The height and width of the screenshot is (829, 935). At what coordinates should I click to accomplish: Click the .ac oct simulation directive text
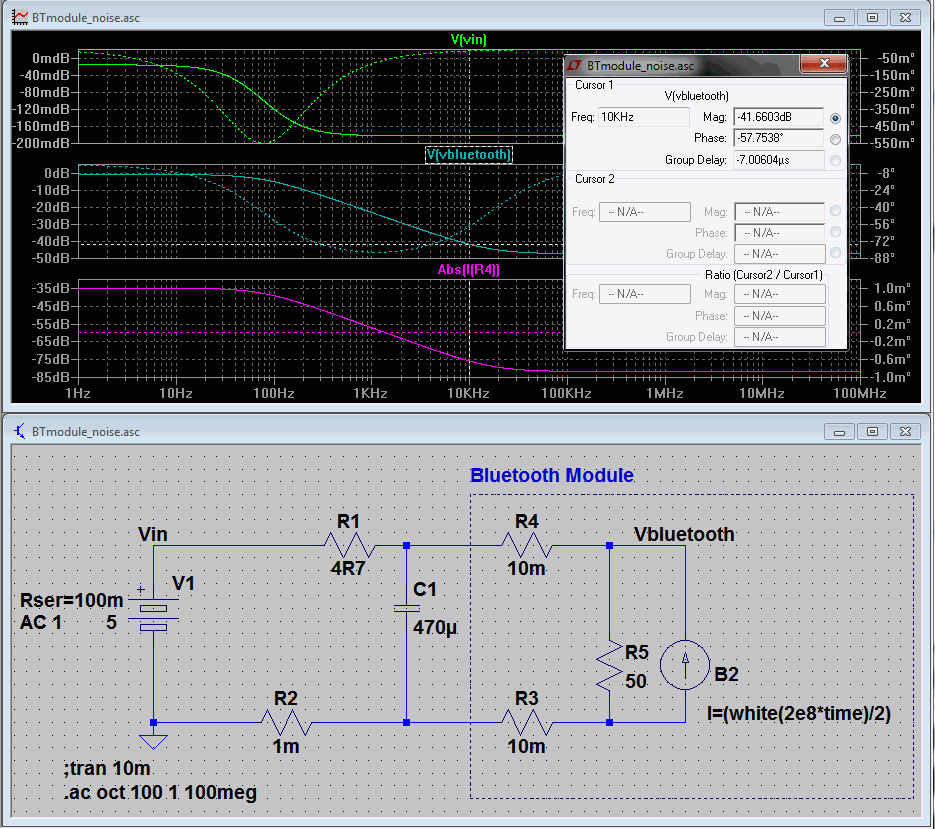(x=160, y=793)
